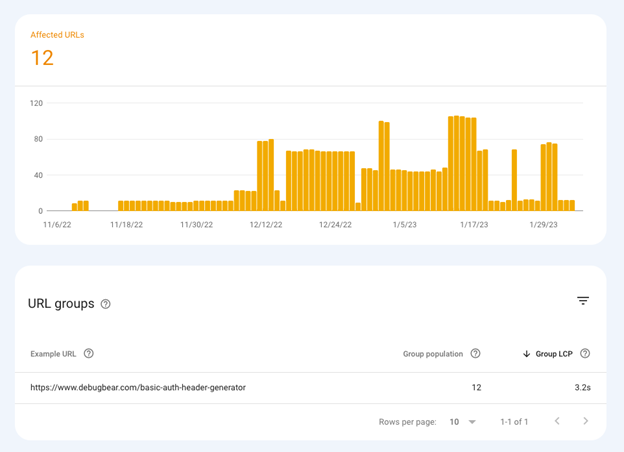Screen dimensions: 624x452
Task: Click the orange Affected URLs label
Action: click(57, 35)
